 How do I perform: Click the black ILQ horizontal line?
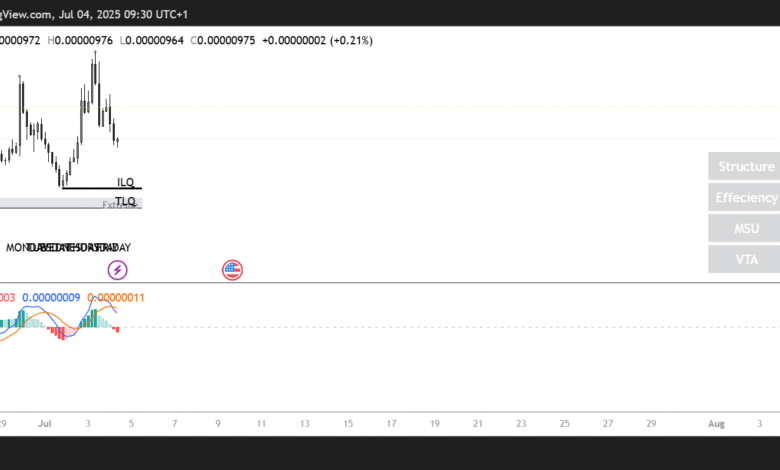click(102, 188)
